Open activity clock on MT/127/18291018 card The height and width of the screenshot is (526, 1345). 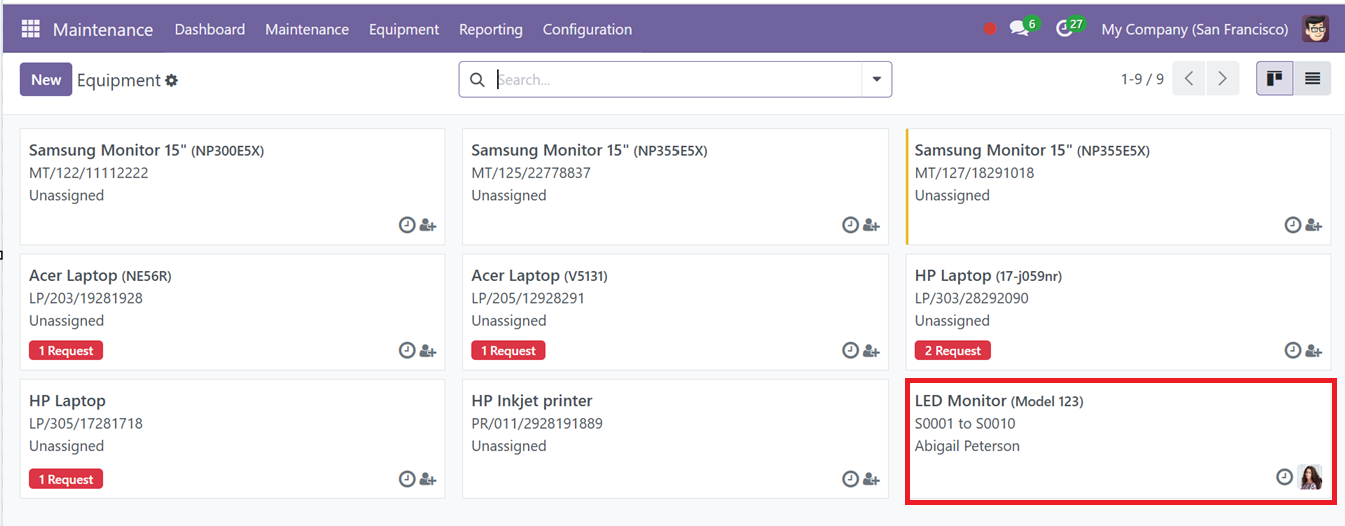pos(1293,225)
